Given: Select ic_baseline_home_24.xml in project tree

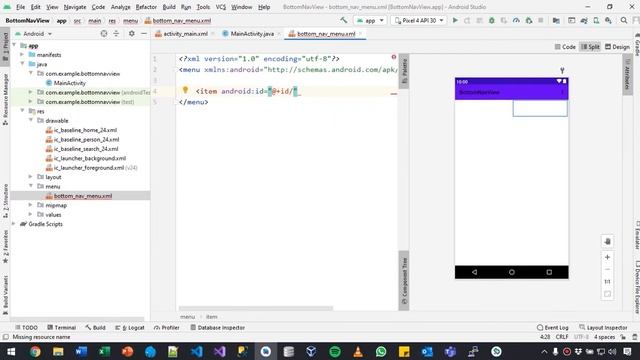Looking at the screenshot, I should (85, 130).
